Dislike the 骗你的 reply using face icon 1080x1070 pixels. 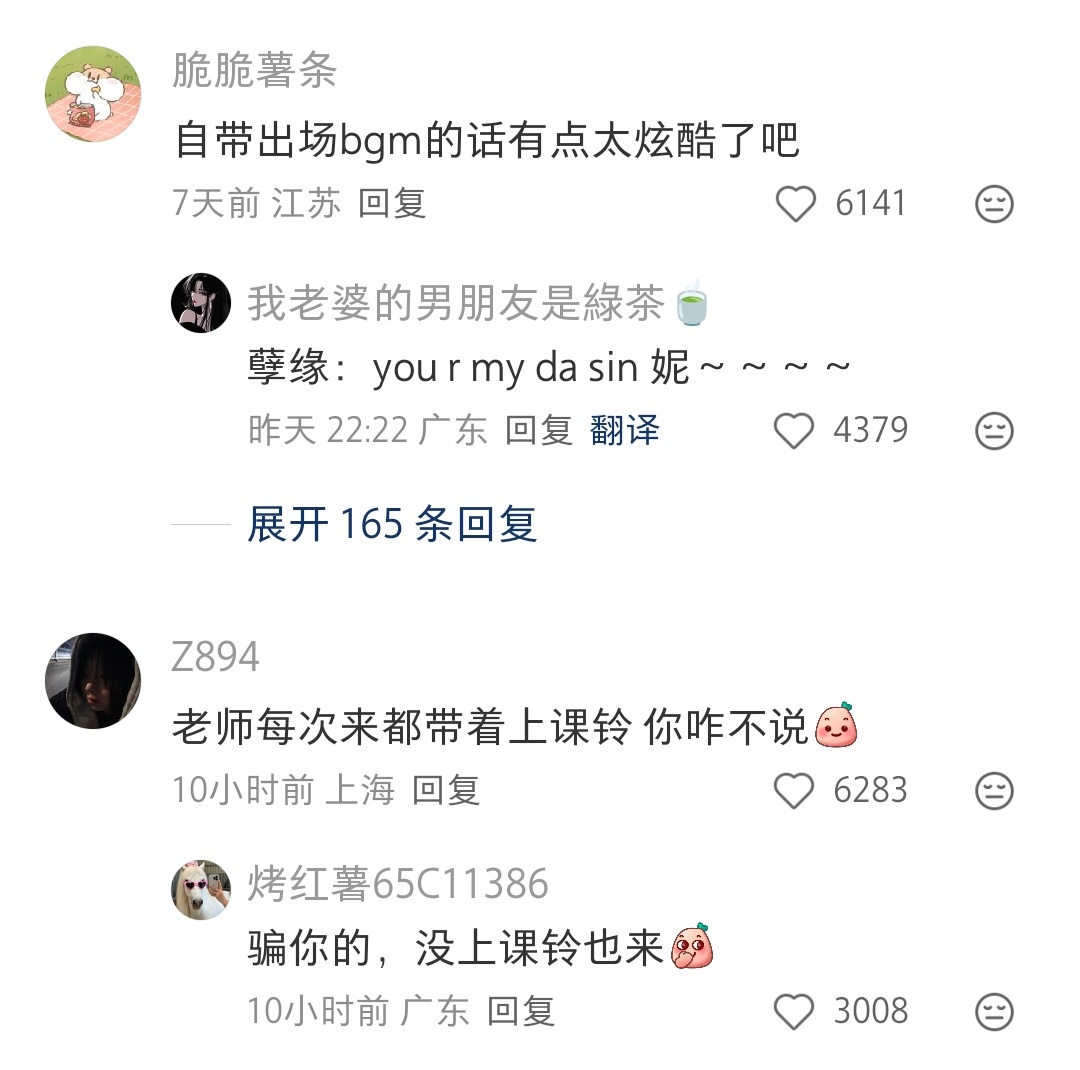point(994,1011)
